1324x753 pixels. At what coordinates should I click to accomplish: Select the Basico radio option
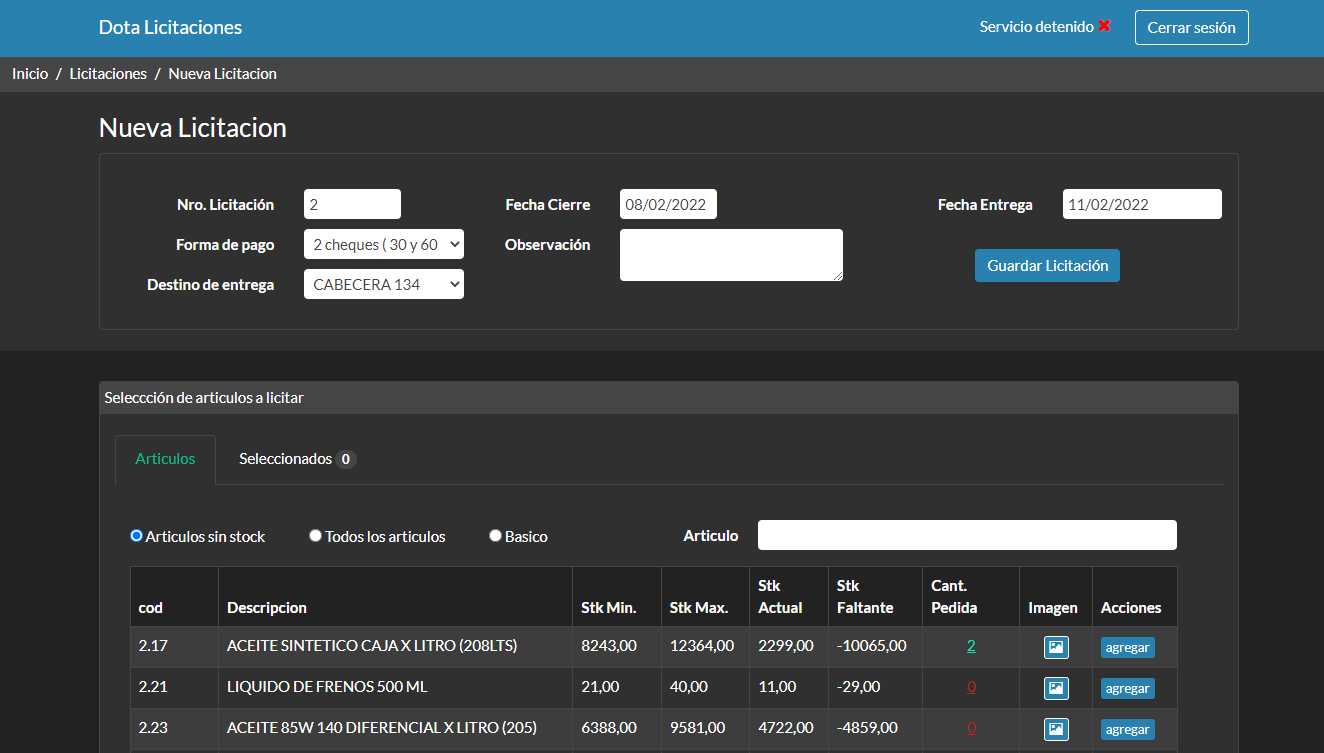(495, 536)
